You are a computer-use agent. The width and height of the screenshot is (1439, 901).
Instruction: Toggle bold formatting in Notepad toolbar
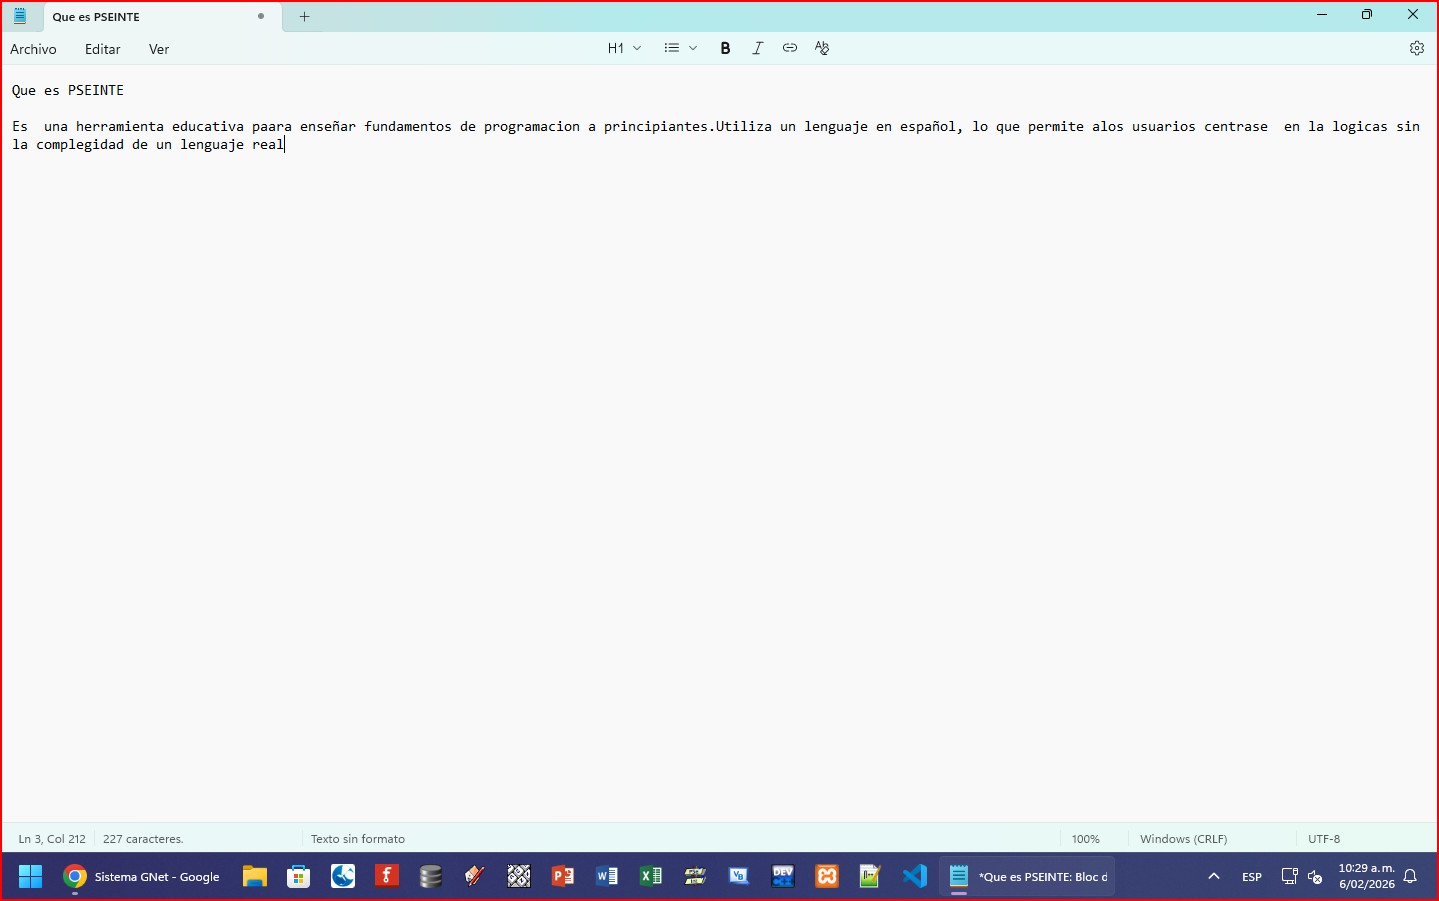725,48
